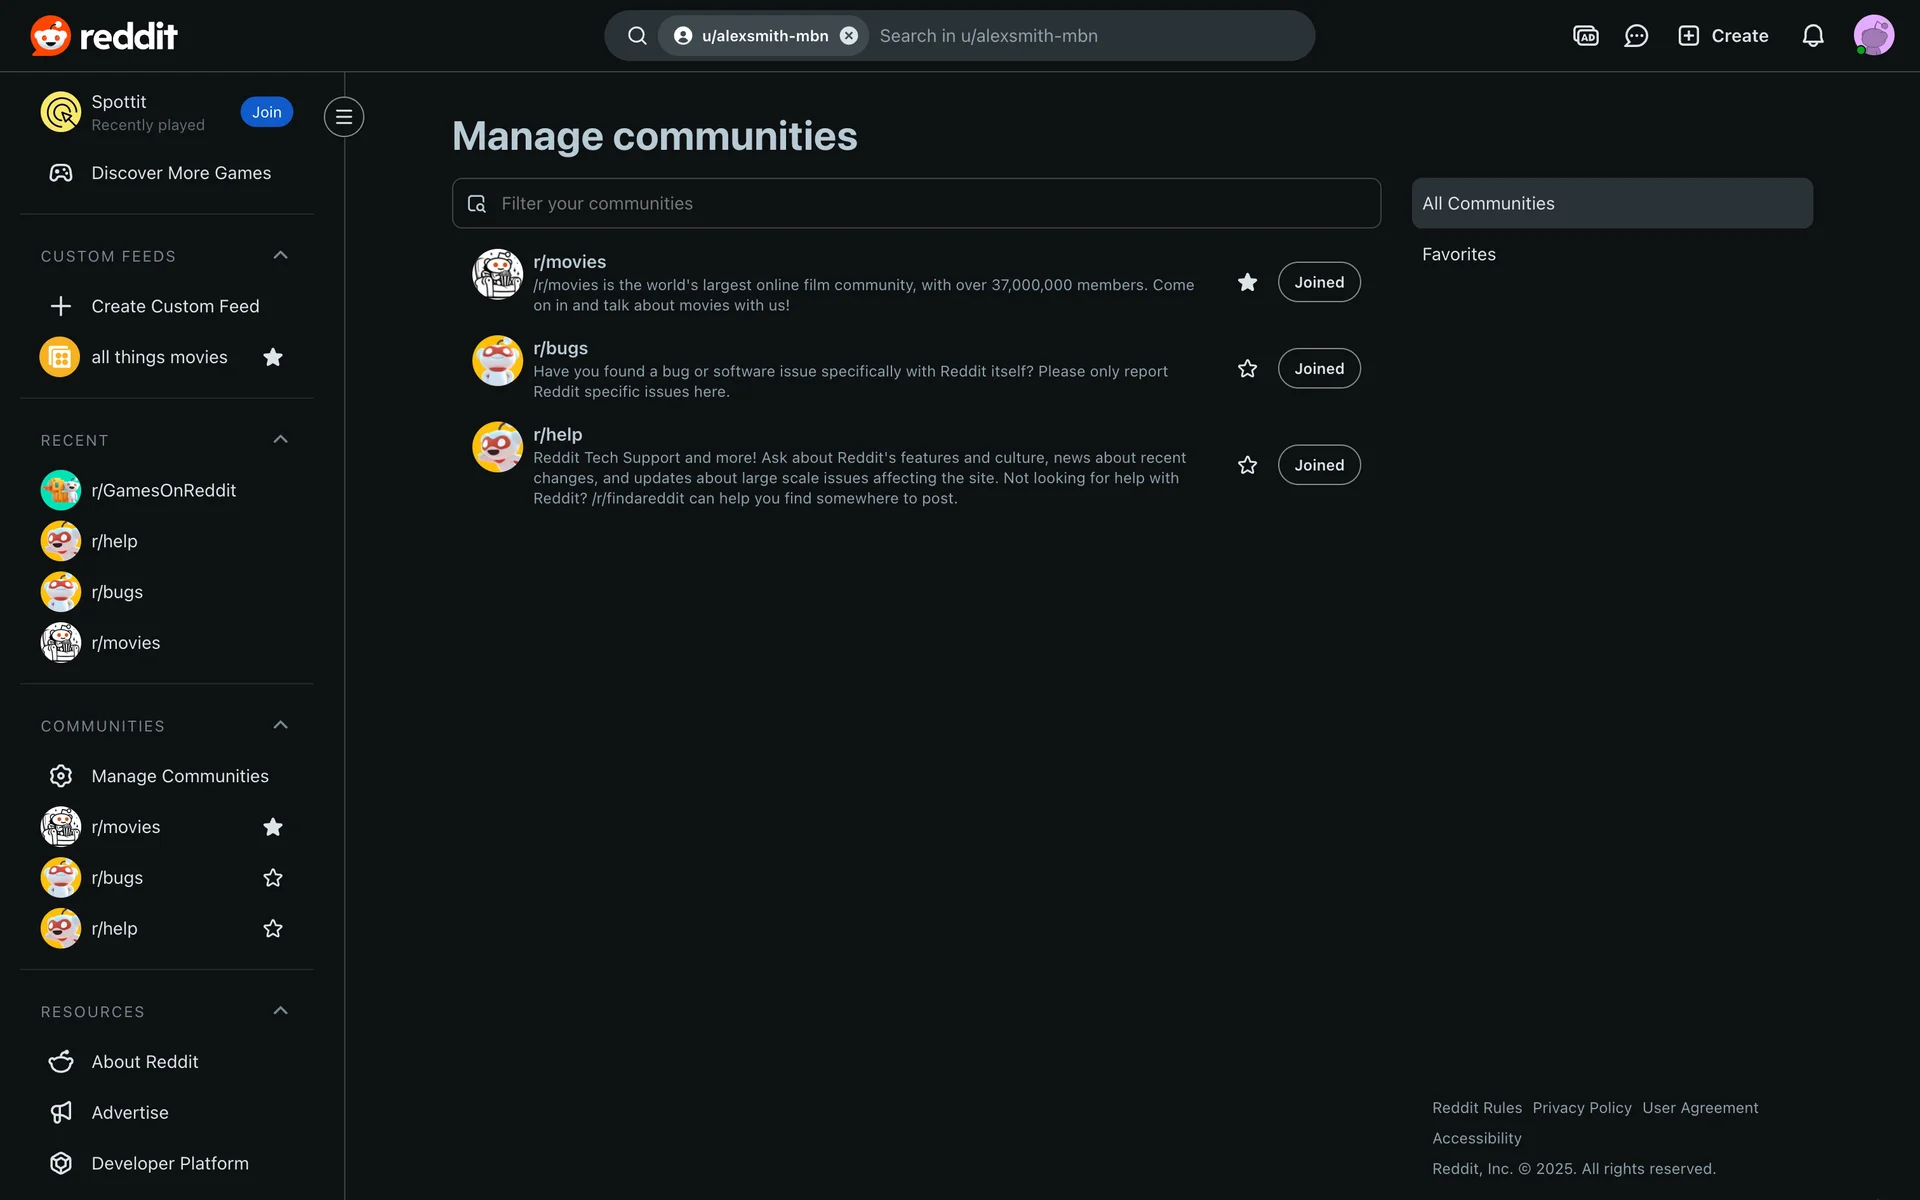Screen dimensions: 1920x1200
Task: Favorite r/bugs using its star in list
Action: tap(1247, 369)
